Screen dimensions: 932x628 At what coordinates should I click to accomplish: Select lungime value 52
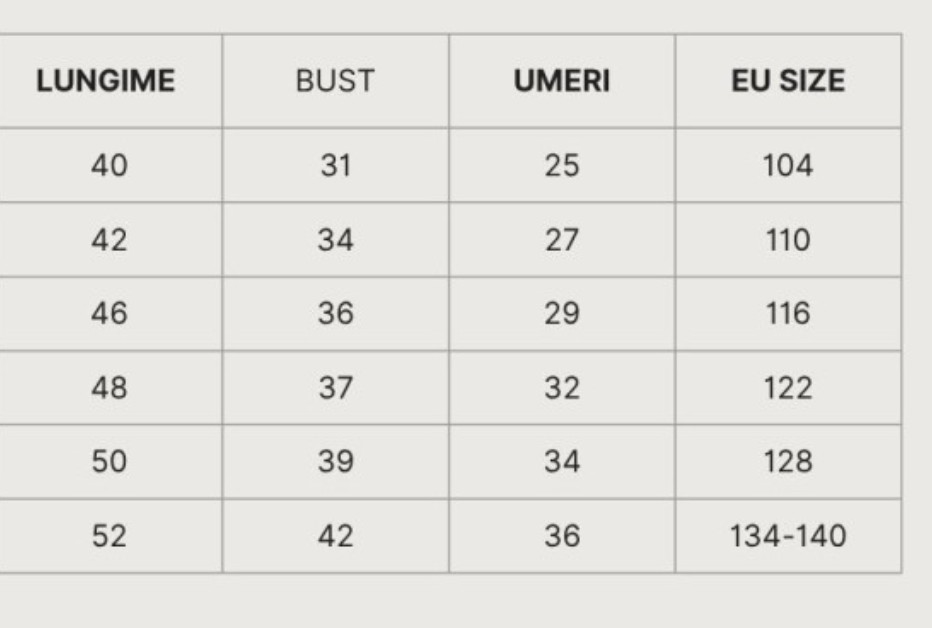tap(109, 536)
